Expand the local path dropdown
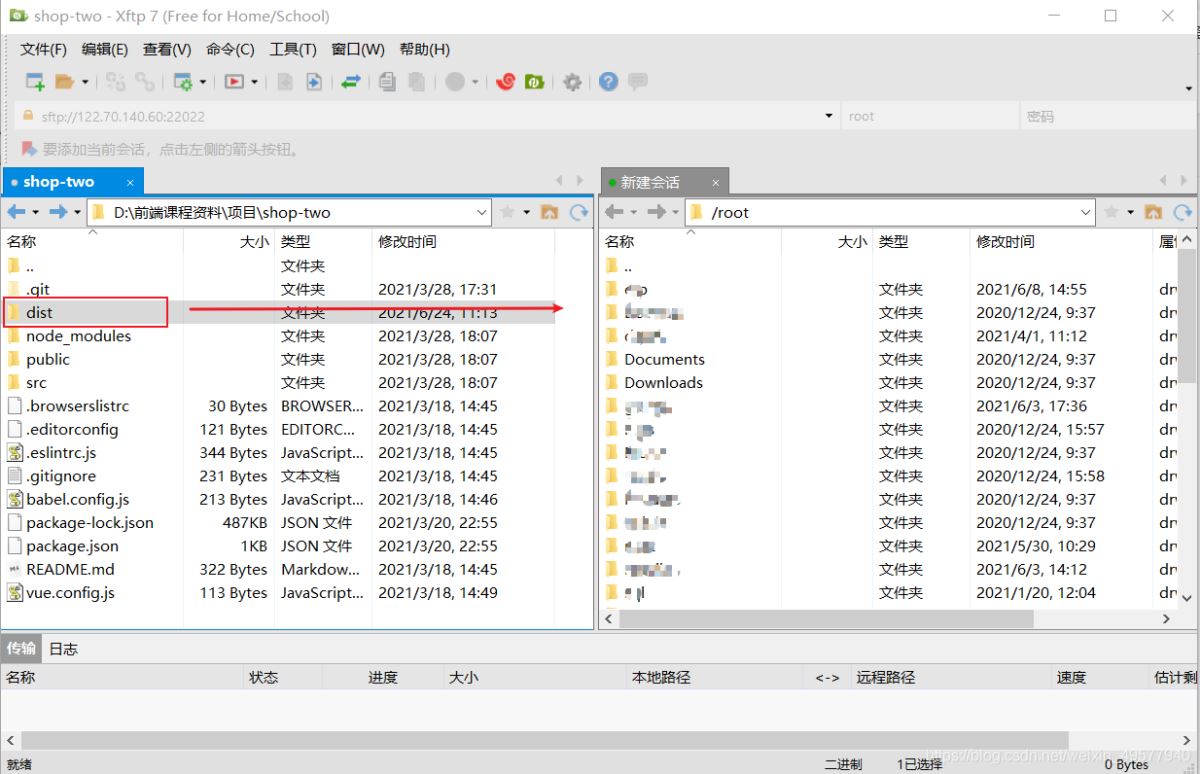1200x774 pixels. (482, 212)
